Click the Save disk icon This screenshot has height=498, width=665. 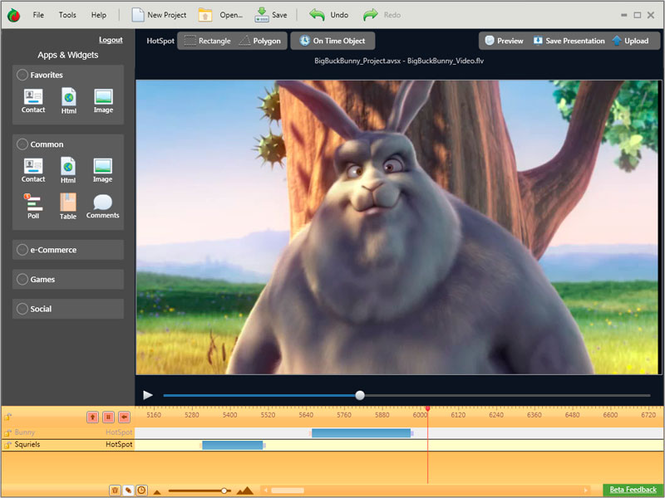pos(262,15)
